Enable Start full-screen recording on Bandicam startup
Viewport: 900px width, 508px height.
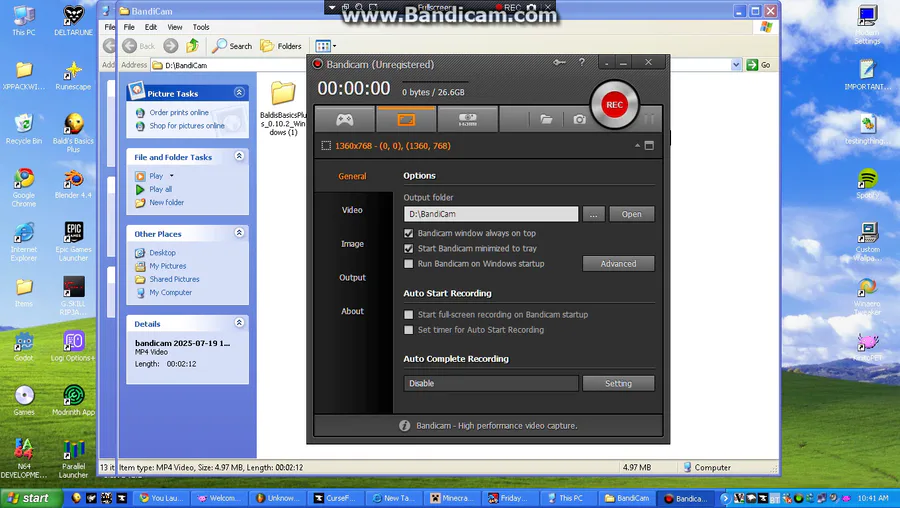tap(409, 315)
